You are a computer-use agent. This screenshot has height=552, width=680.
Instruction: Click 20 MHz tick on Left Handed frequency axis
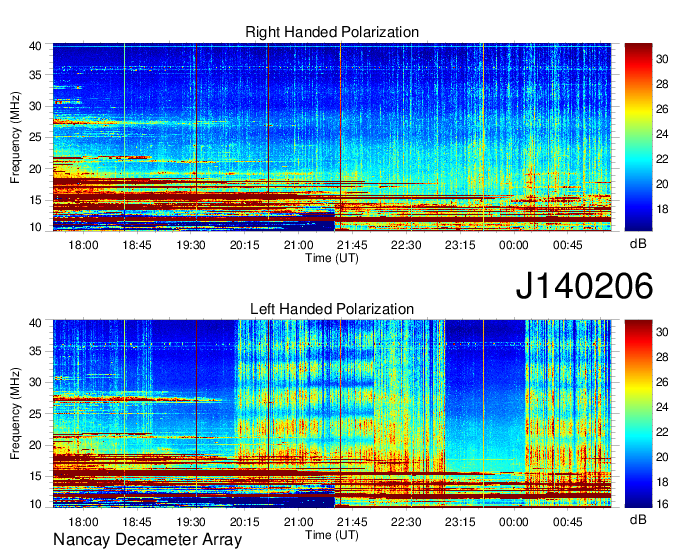click(35, 445)
